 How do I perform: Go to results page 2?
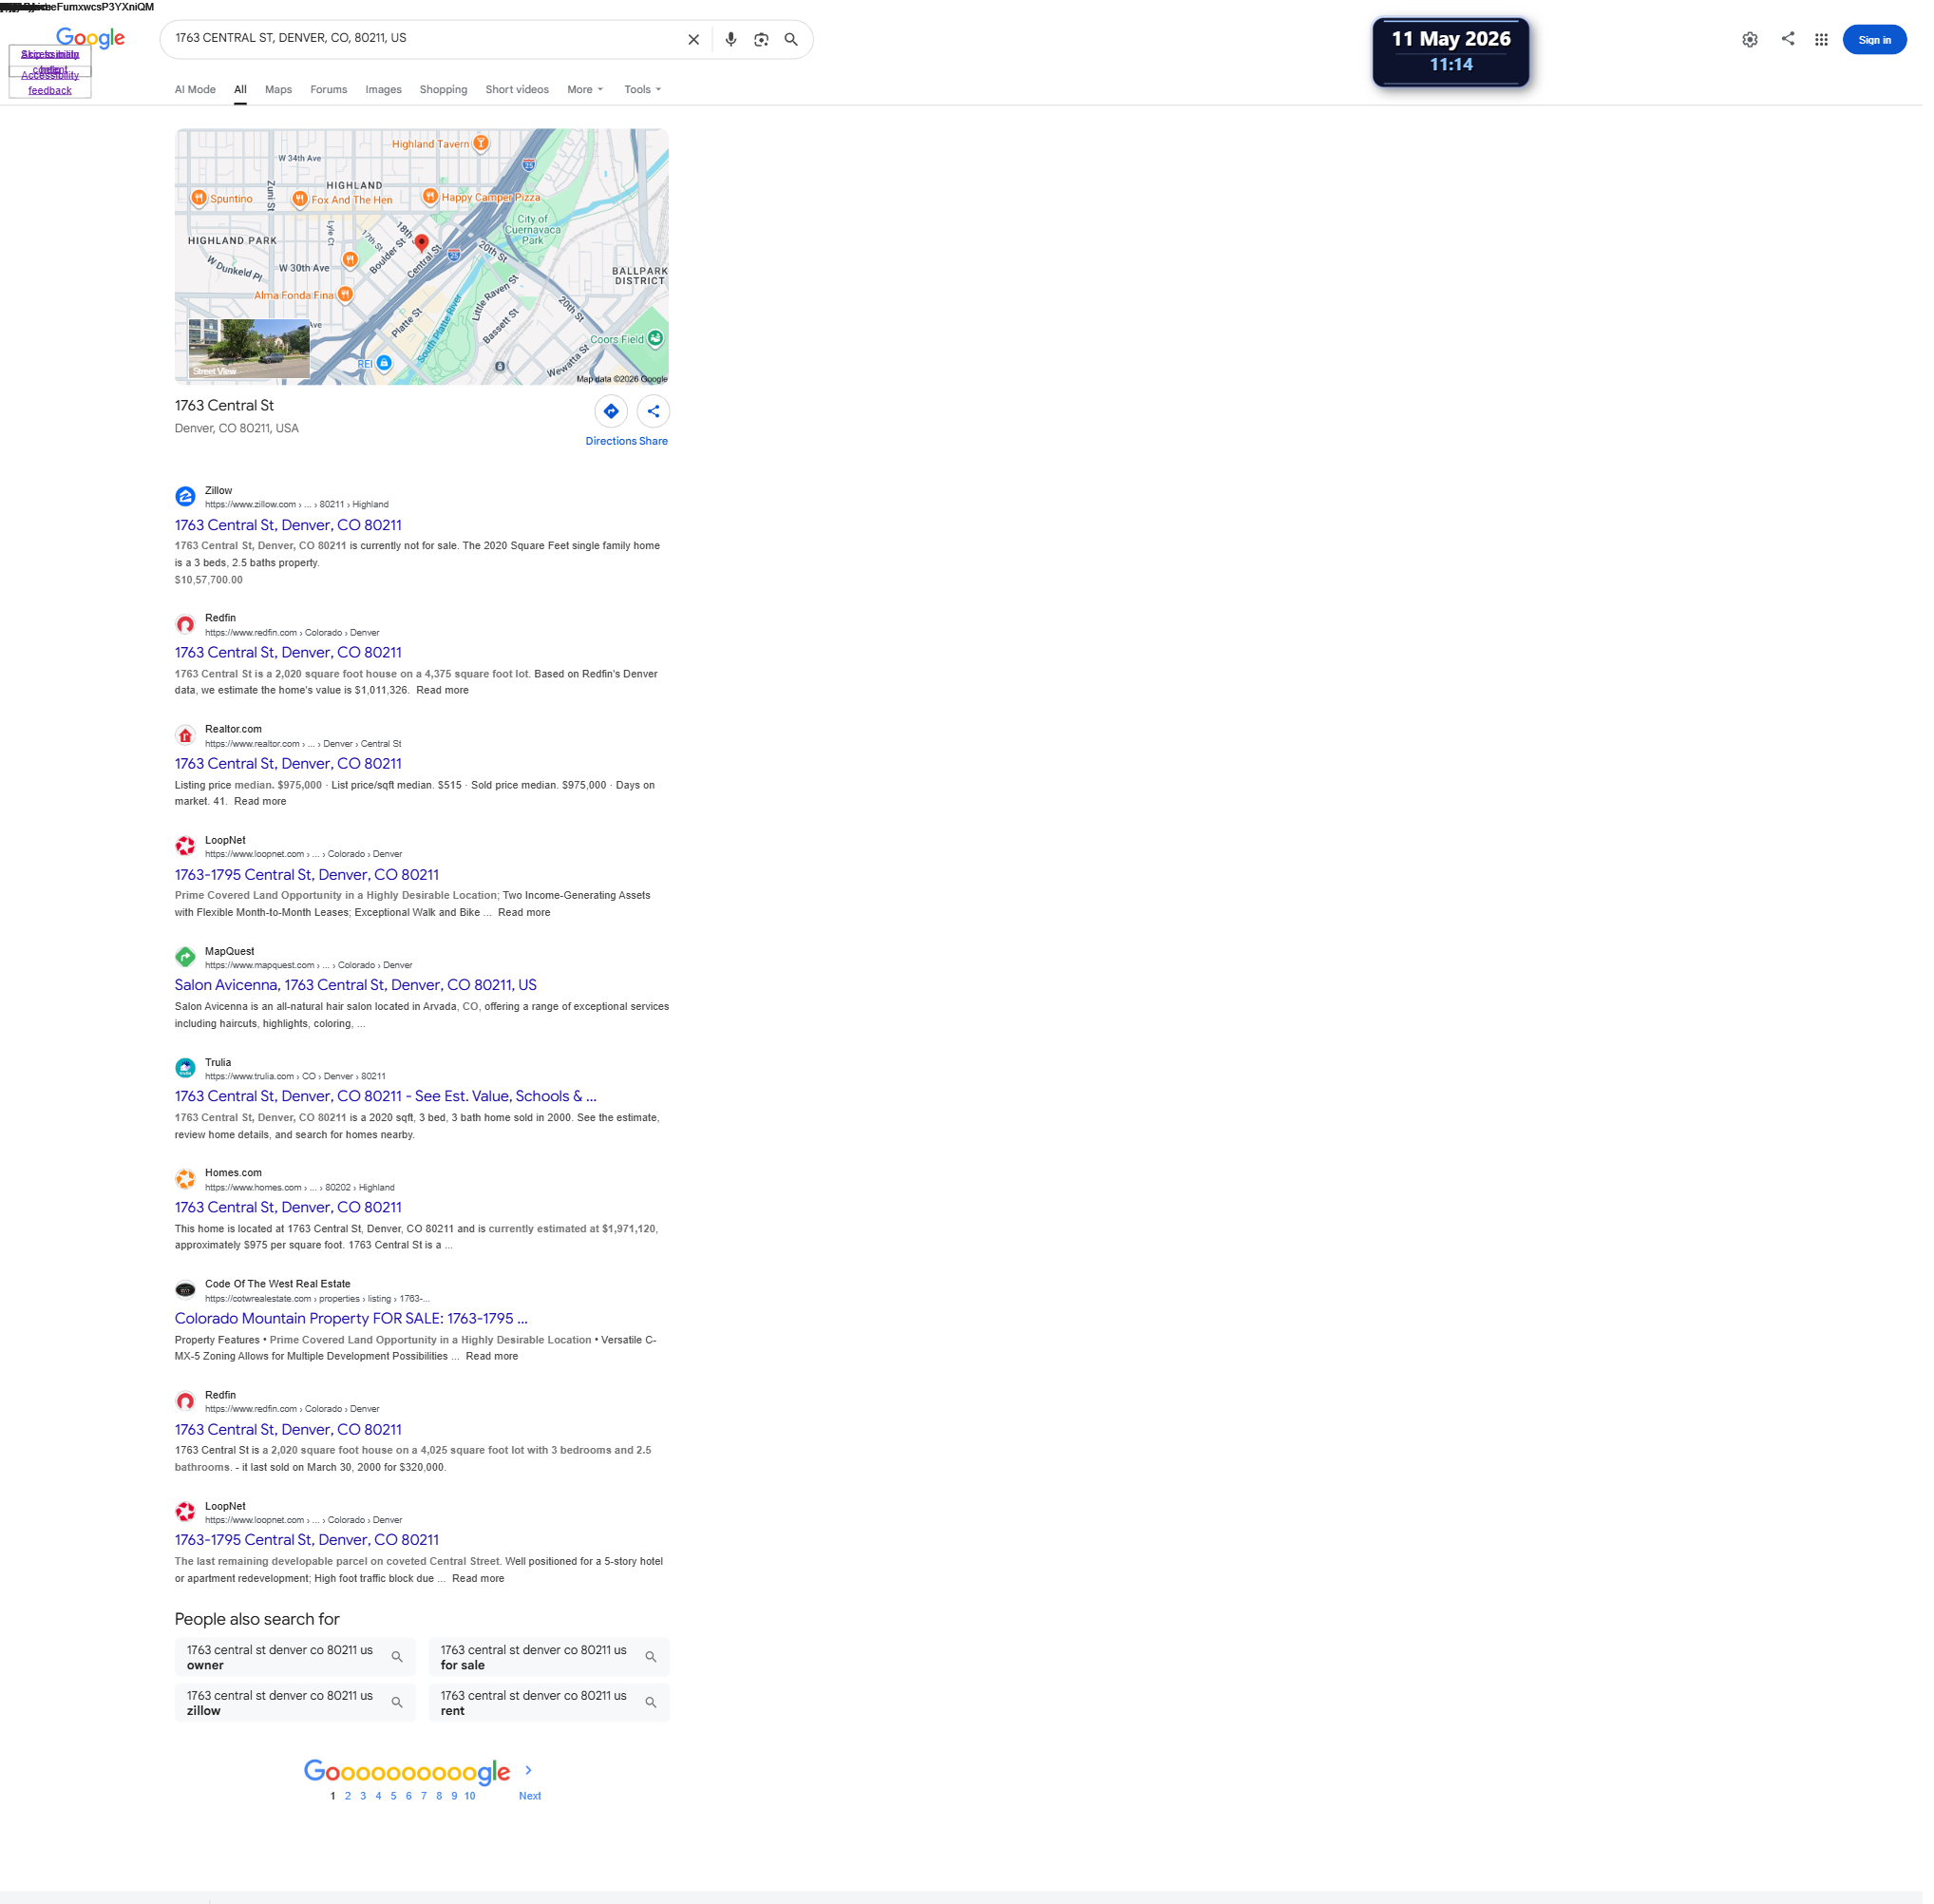pyautogui.click(x=348, y=1797)
